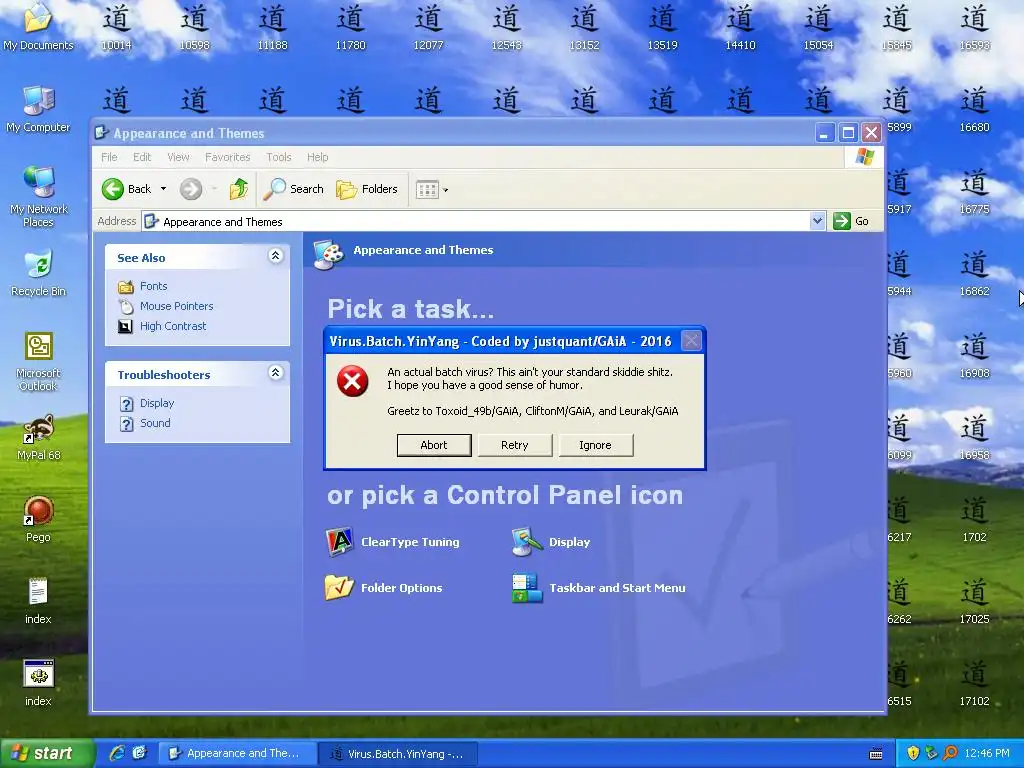
Task: Click the on-screen keyboard tray icon
Action: coord(876,754)
